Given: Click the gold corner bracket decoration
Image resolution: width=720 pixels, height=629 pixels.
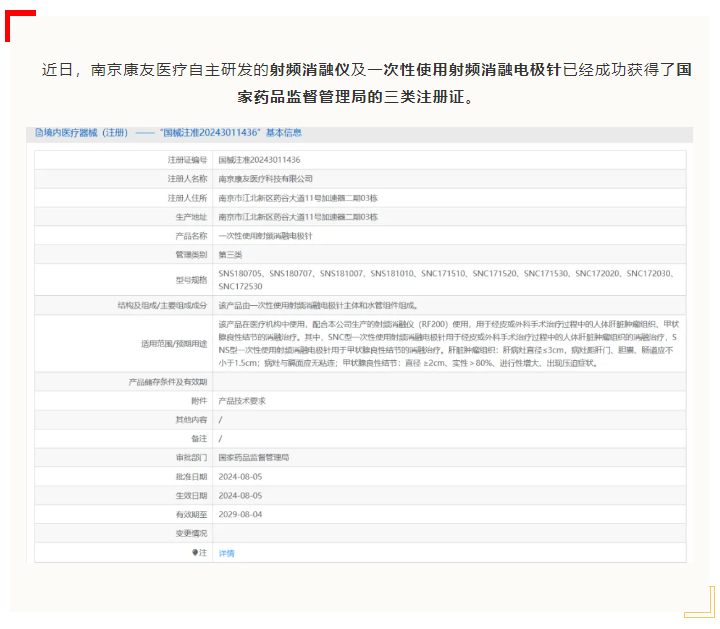Looking at the screenshot, I should (x=700, y=603).
